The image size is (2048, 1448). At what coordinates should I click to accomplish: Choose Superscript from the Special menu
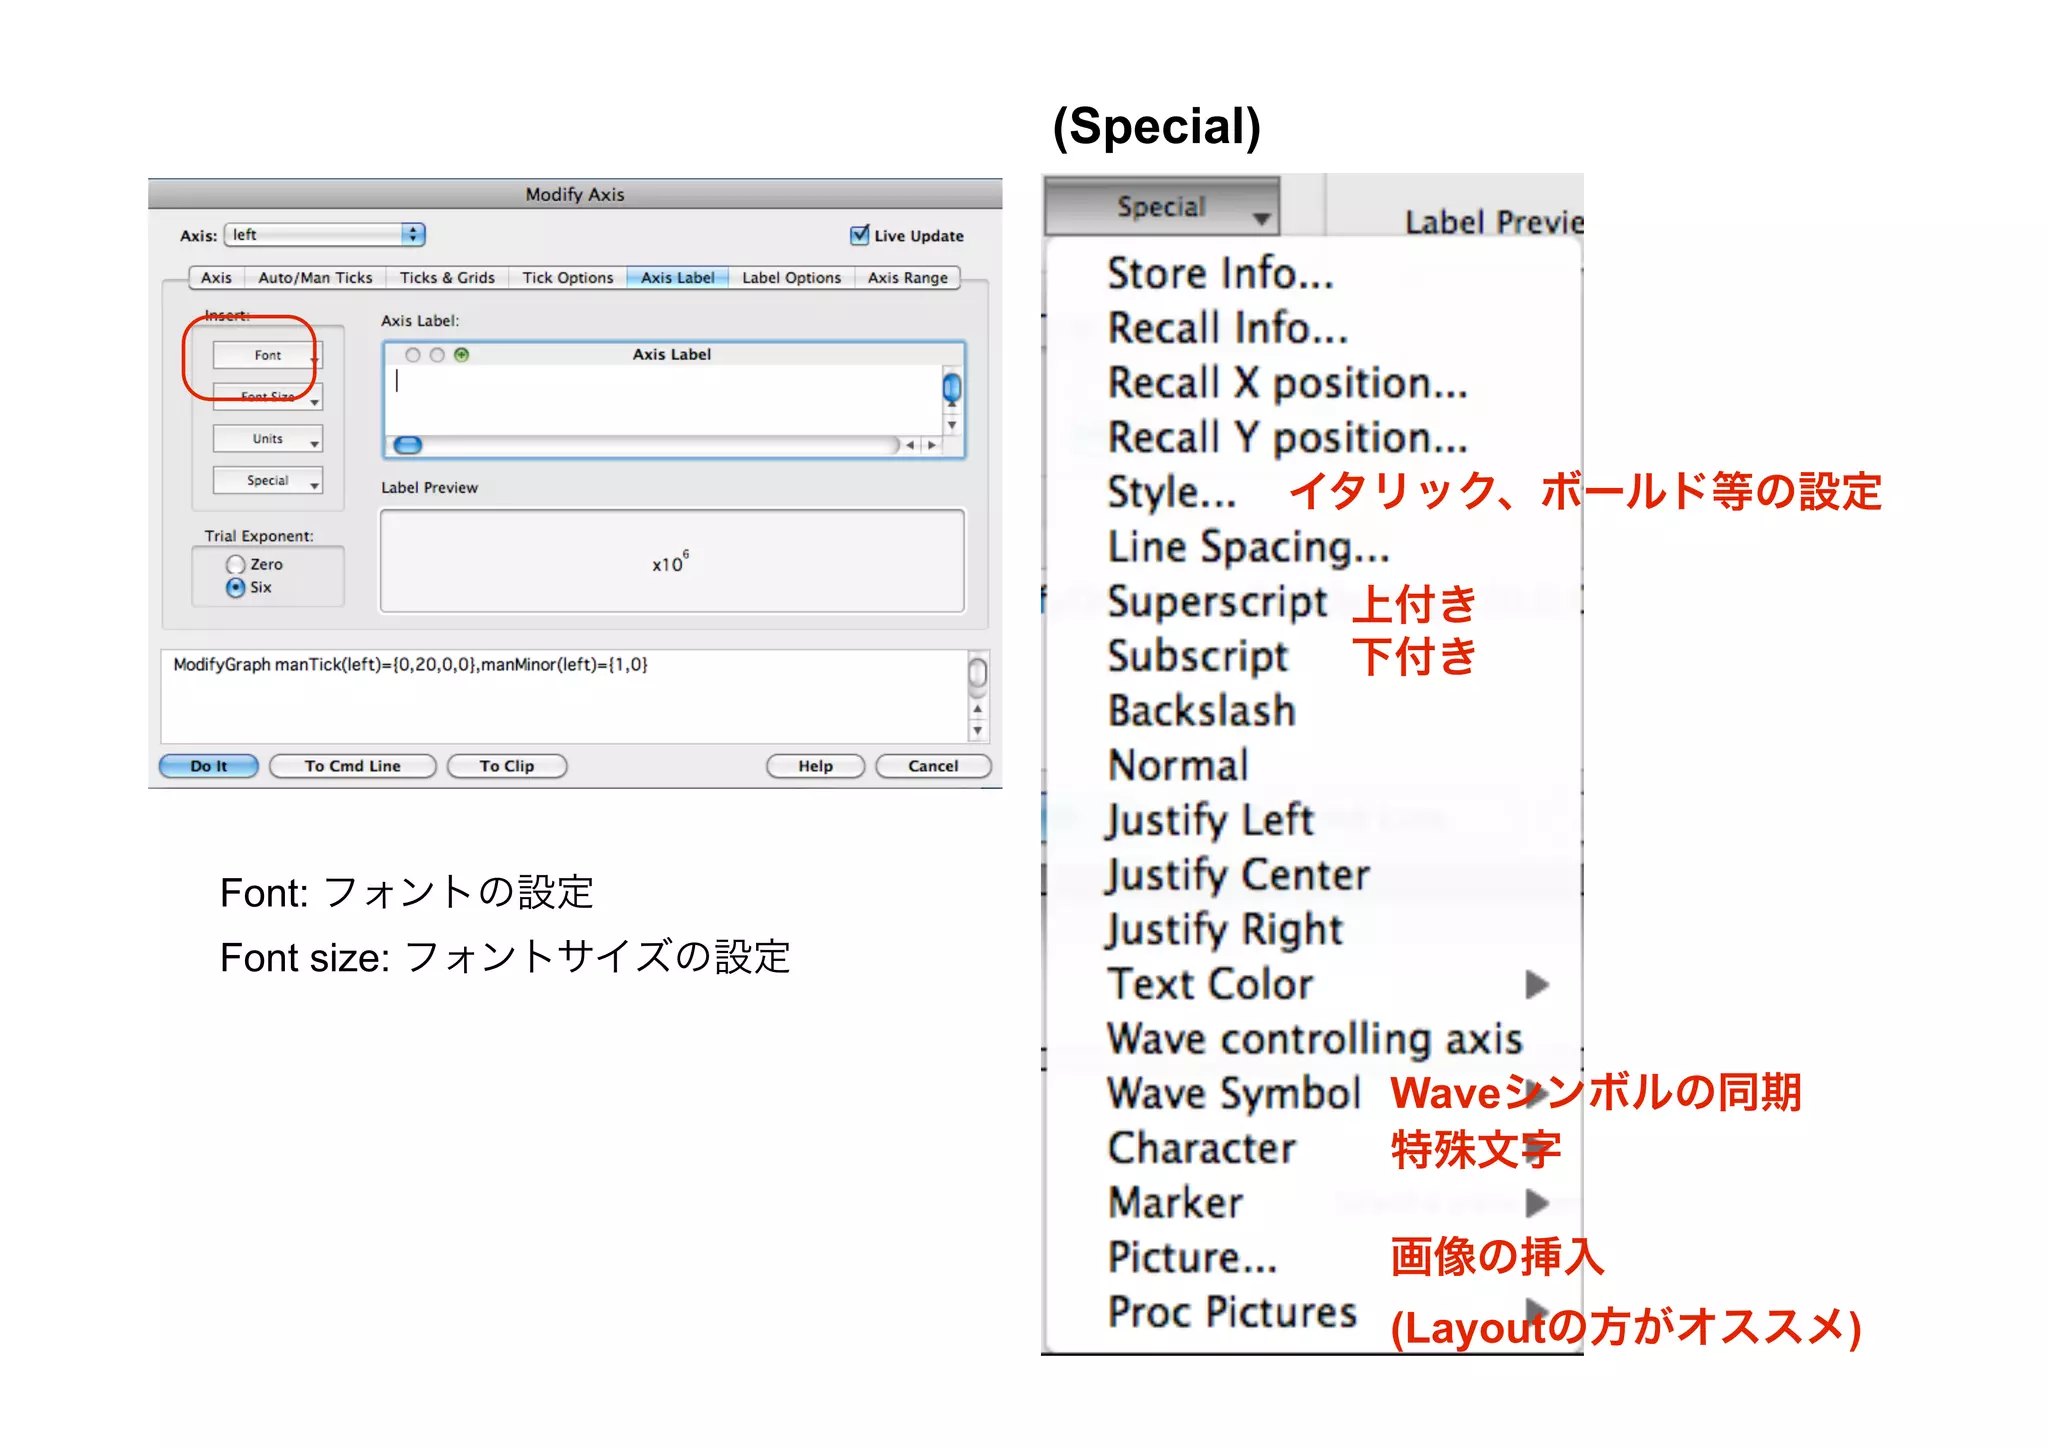tap(1217, 602)
